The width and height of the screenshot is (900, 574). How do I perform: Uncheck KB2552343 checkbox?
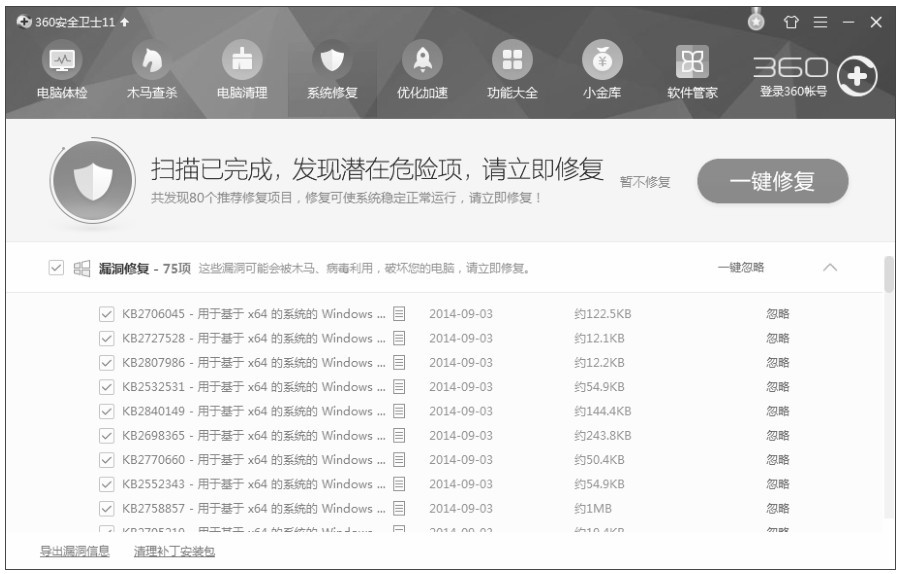tap(106, 484)
